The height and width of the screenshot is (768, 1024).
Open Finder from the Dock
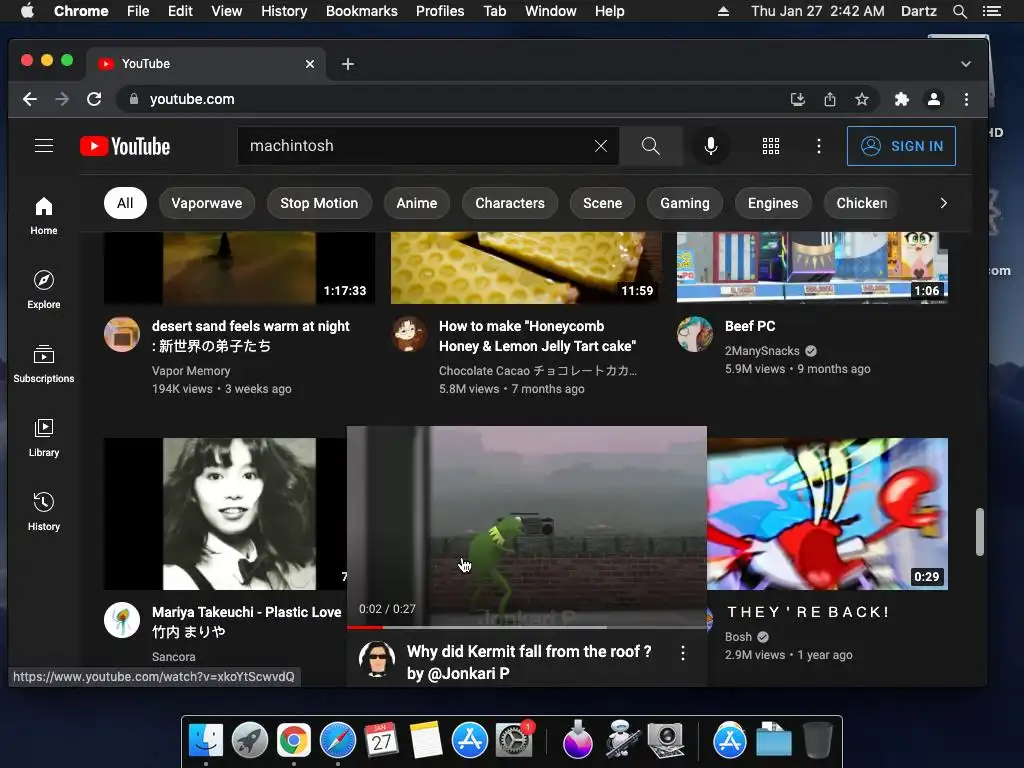click(206, 741)
